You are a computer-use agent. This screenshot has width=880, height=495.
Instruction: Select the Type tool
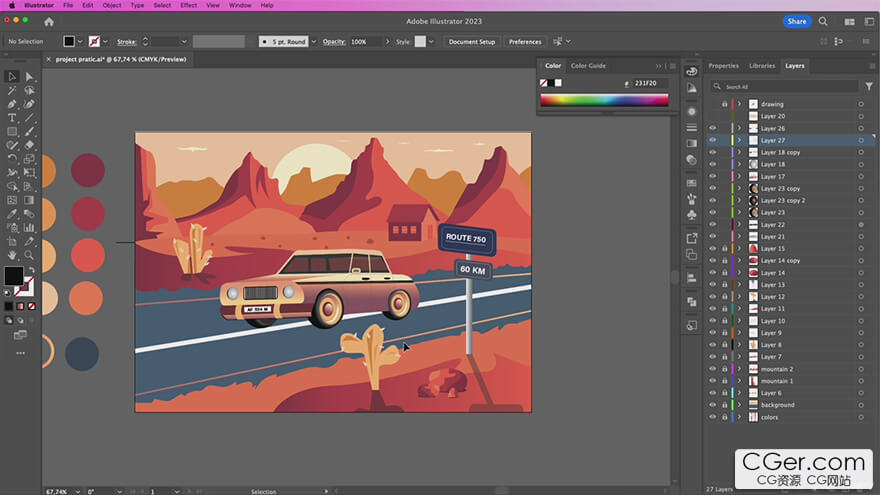(12, 118)
